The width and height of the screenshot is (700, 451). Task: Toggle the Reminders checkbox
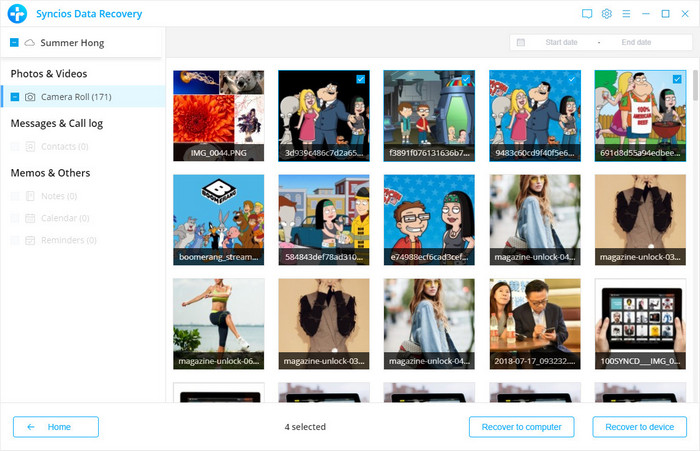(x=15, y=240)
